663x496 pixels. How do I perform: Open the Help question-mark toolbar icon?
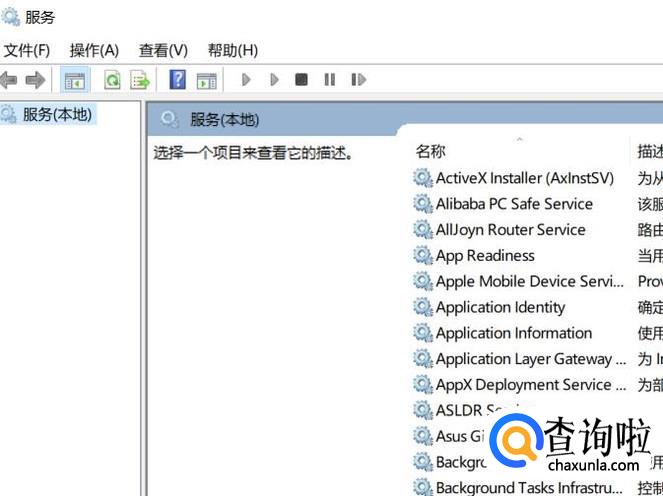(178, 79)
